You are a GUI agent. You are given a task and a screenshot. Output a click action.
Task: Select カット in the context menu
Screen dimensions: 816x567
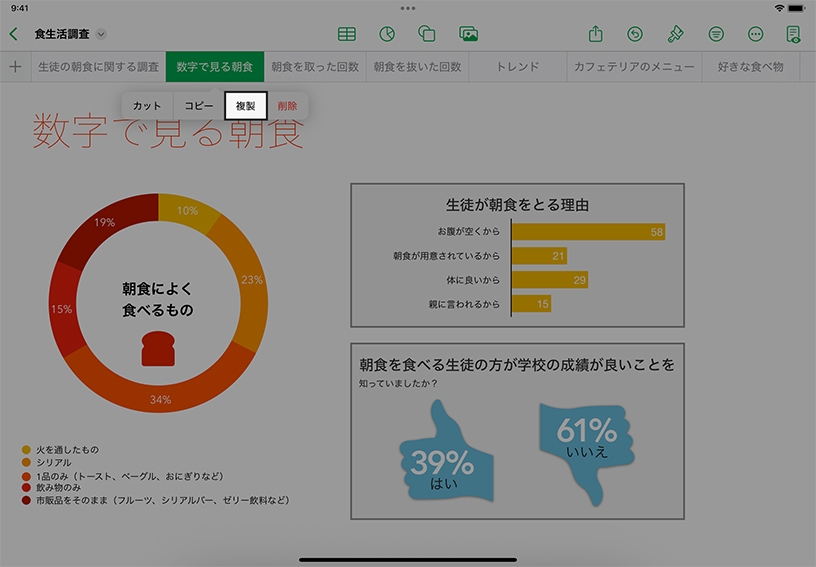(147, 106)
